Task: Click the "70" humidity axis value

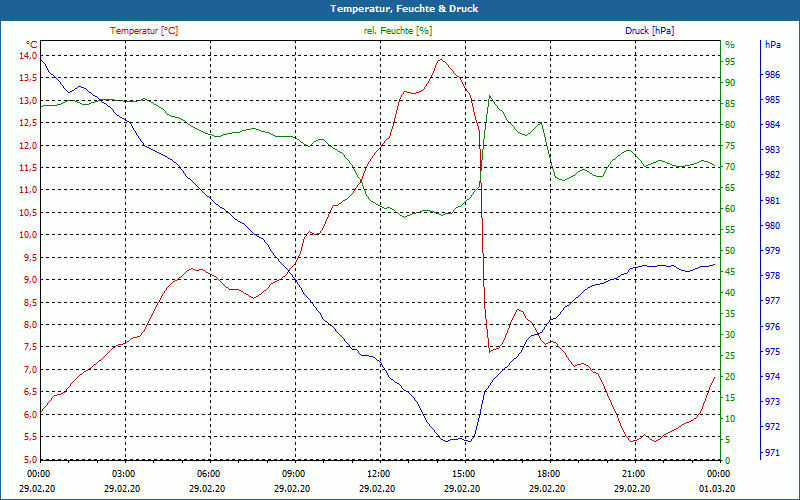Action: (x=730, y=167)
